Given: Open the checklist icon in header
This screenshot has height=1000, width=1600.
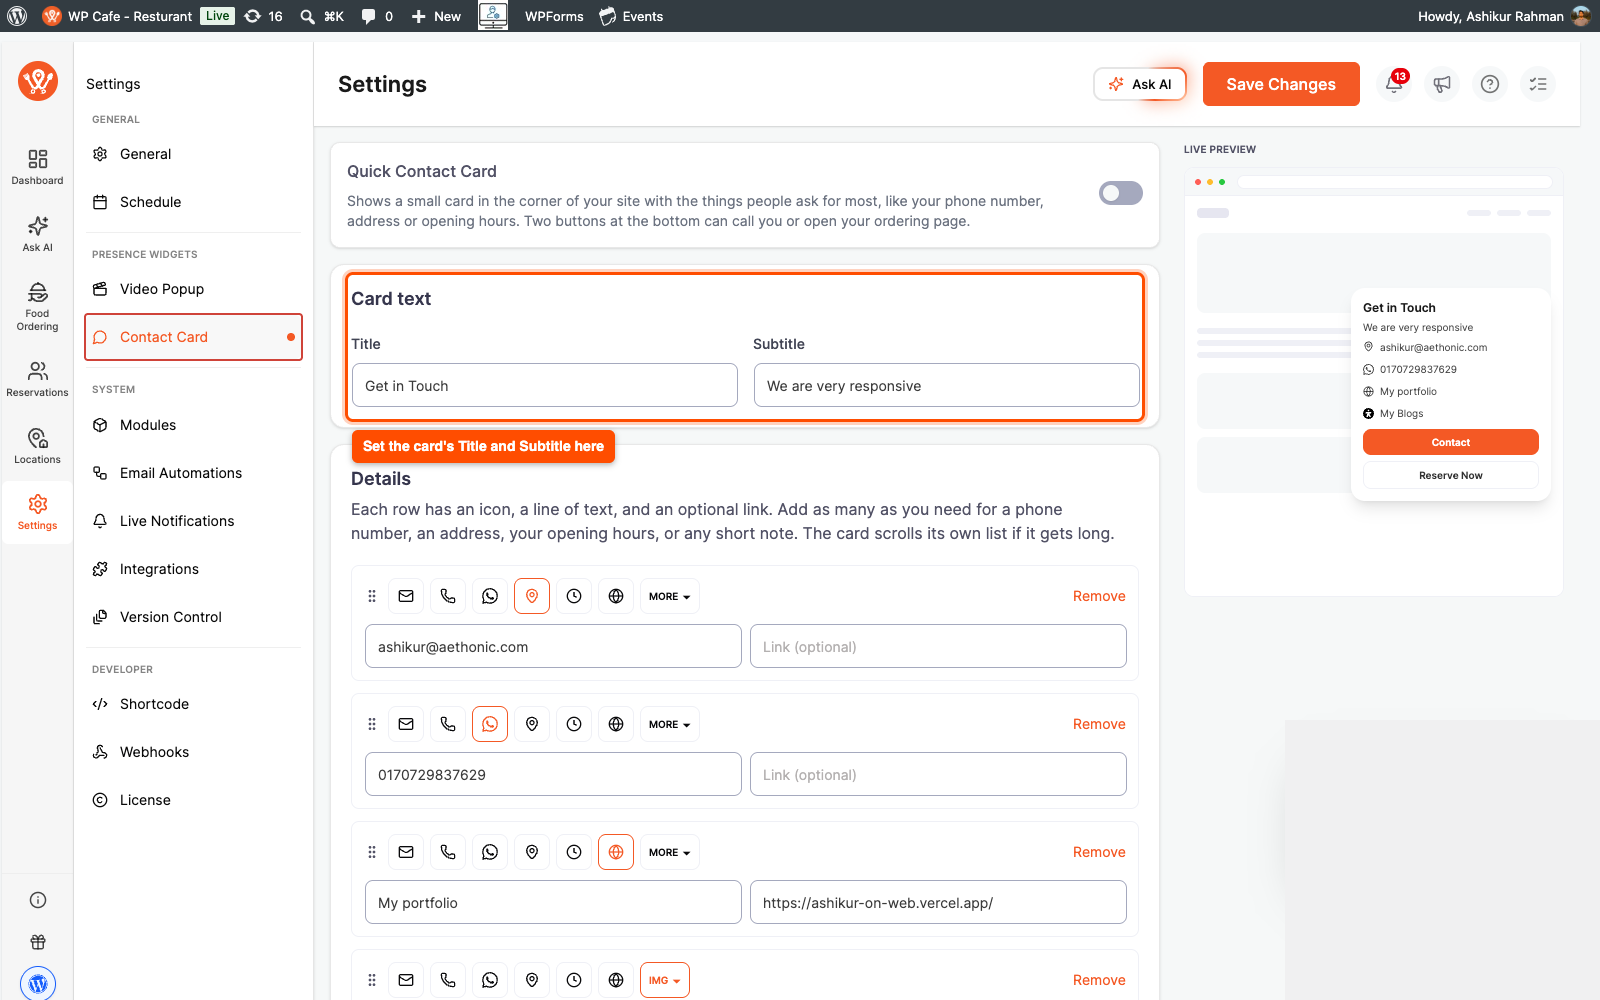Looking at the screenshot, I should coord(1538,84).
